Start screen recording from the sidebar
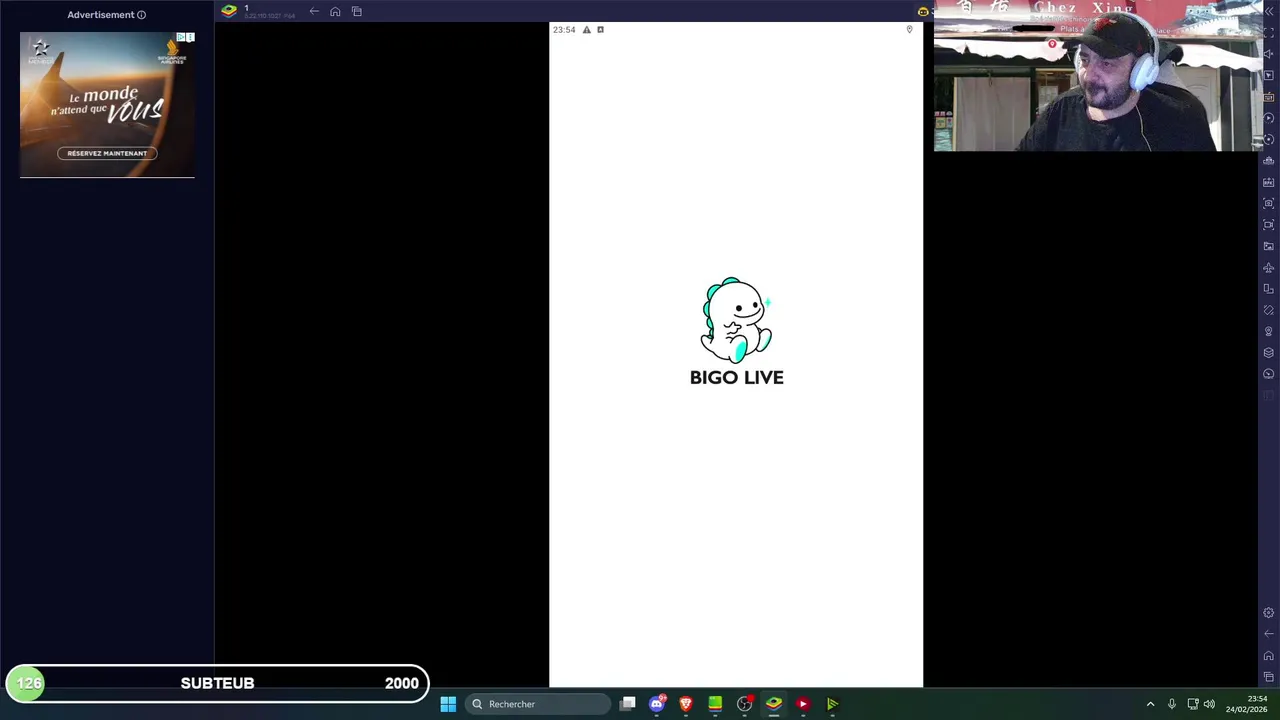 (x=1269, y=225)
